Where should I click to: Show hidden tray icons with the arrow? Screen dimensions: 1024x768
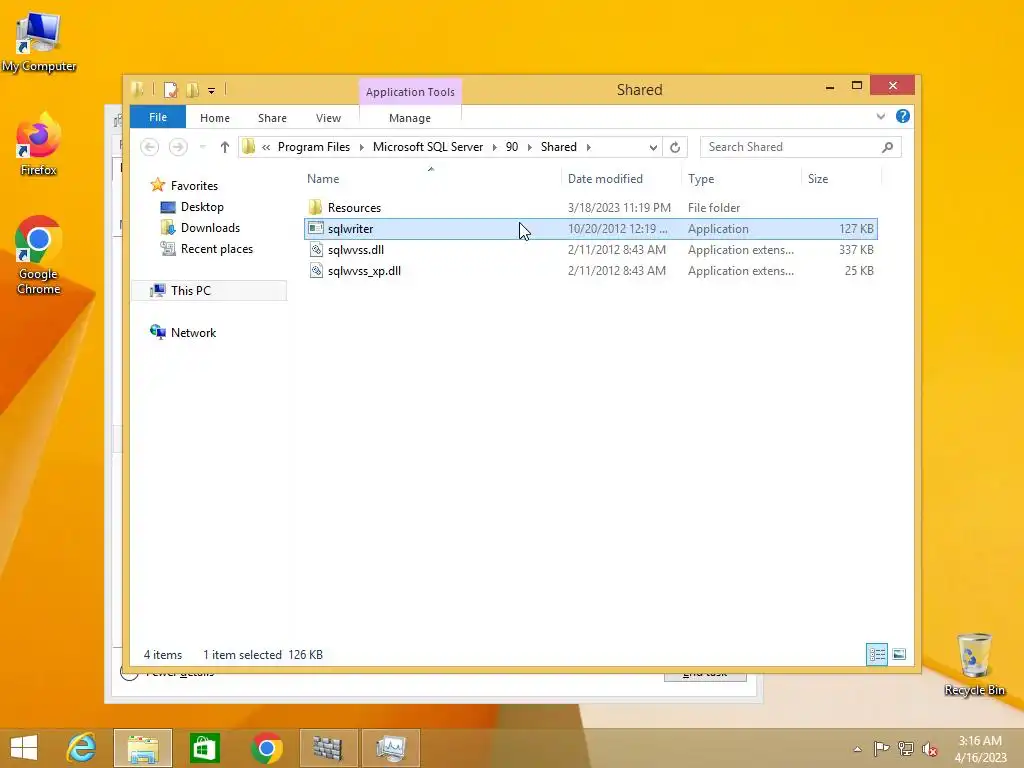pyautogui.click(x=857, y=749)
